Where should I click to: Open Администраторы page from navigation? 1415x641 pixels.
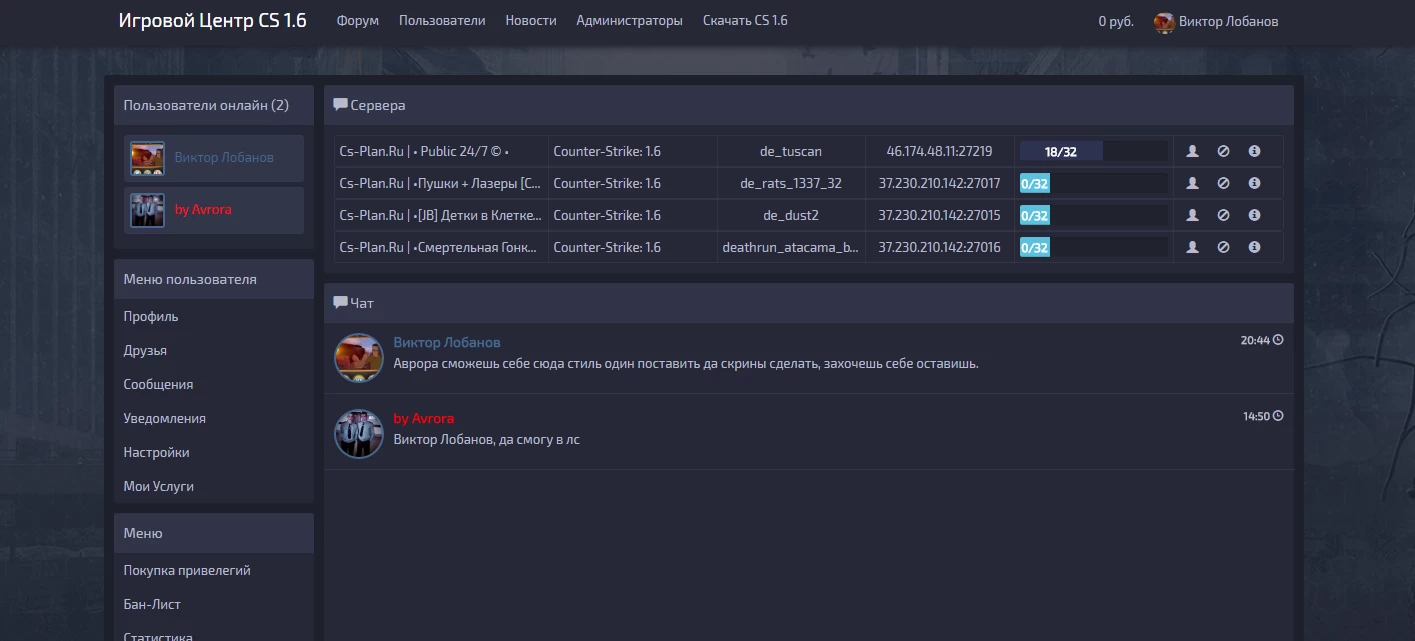tap(630, 21)
